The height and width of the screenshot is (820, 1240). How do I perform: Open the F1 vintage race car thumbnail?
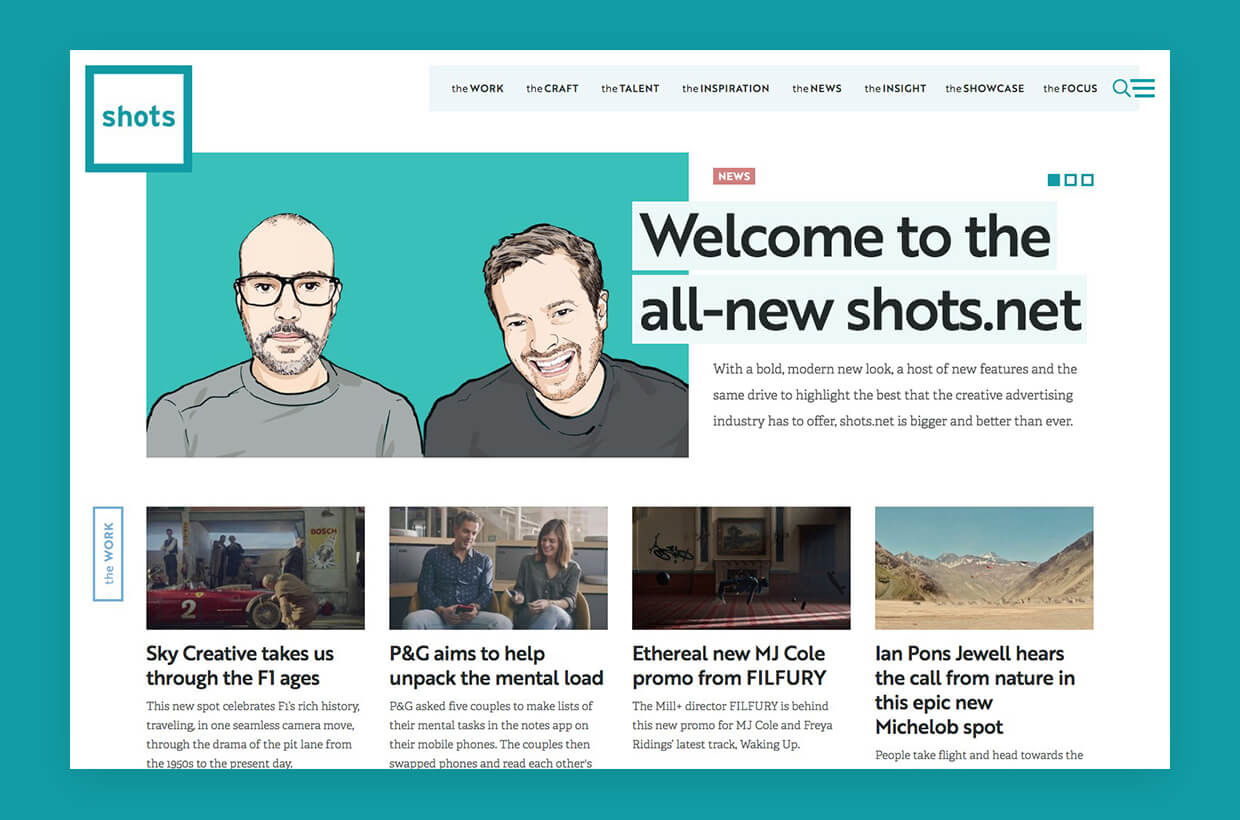click(255, 568)
